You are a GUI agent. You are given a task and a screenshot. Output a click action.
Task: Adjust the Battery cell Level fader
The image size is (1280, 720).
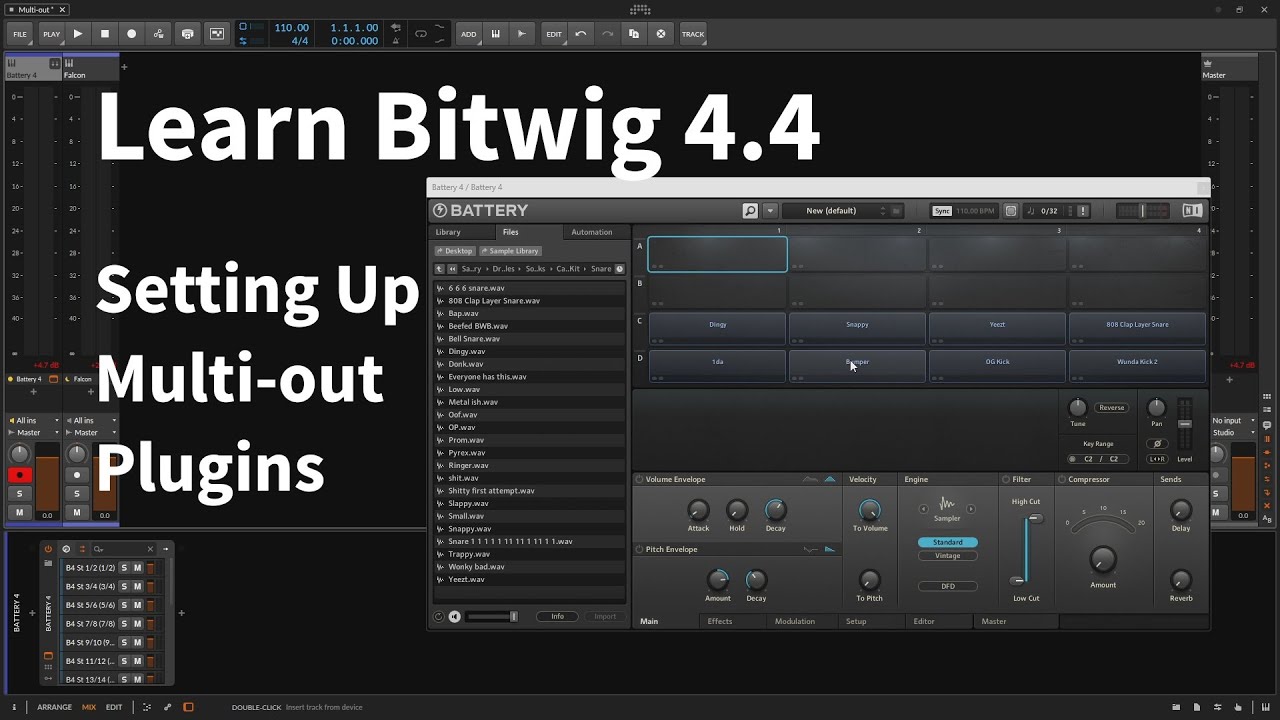(1185, 424)
